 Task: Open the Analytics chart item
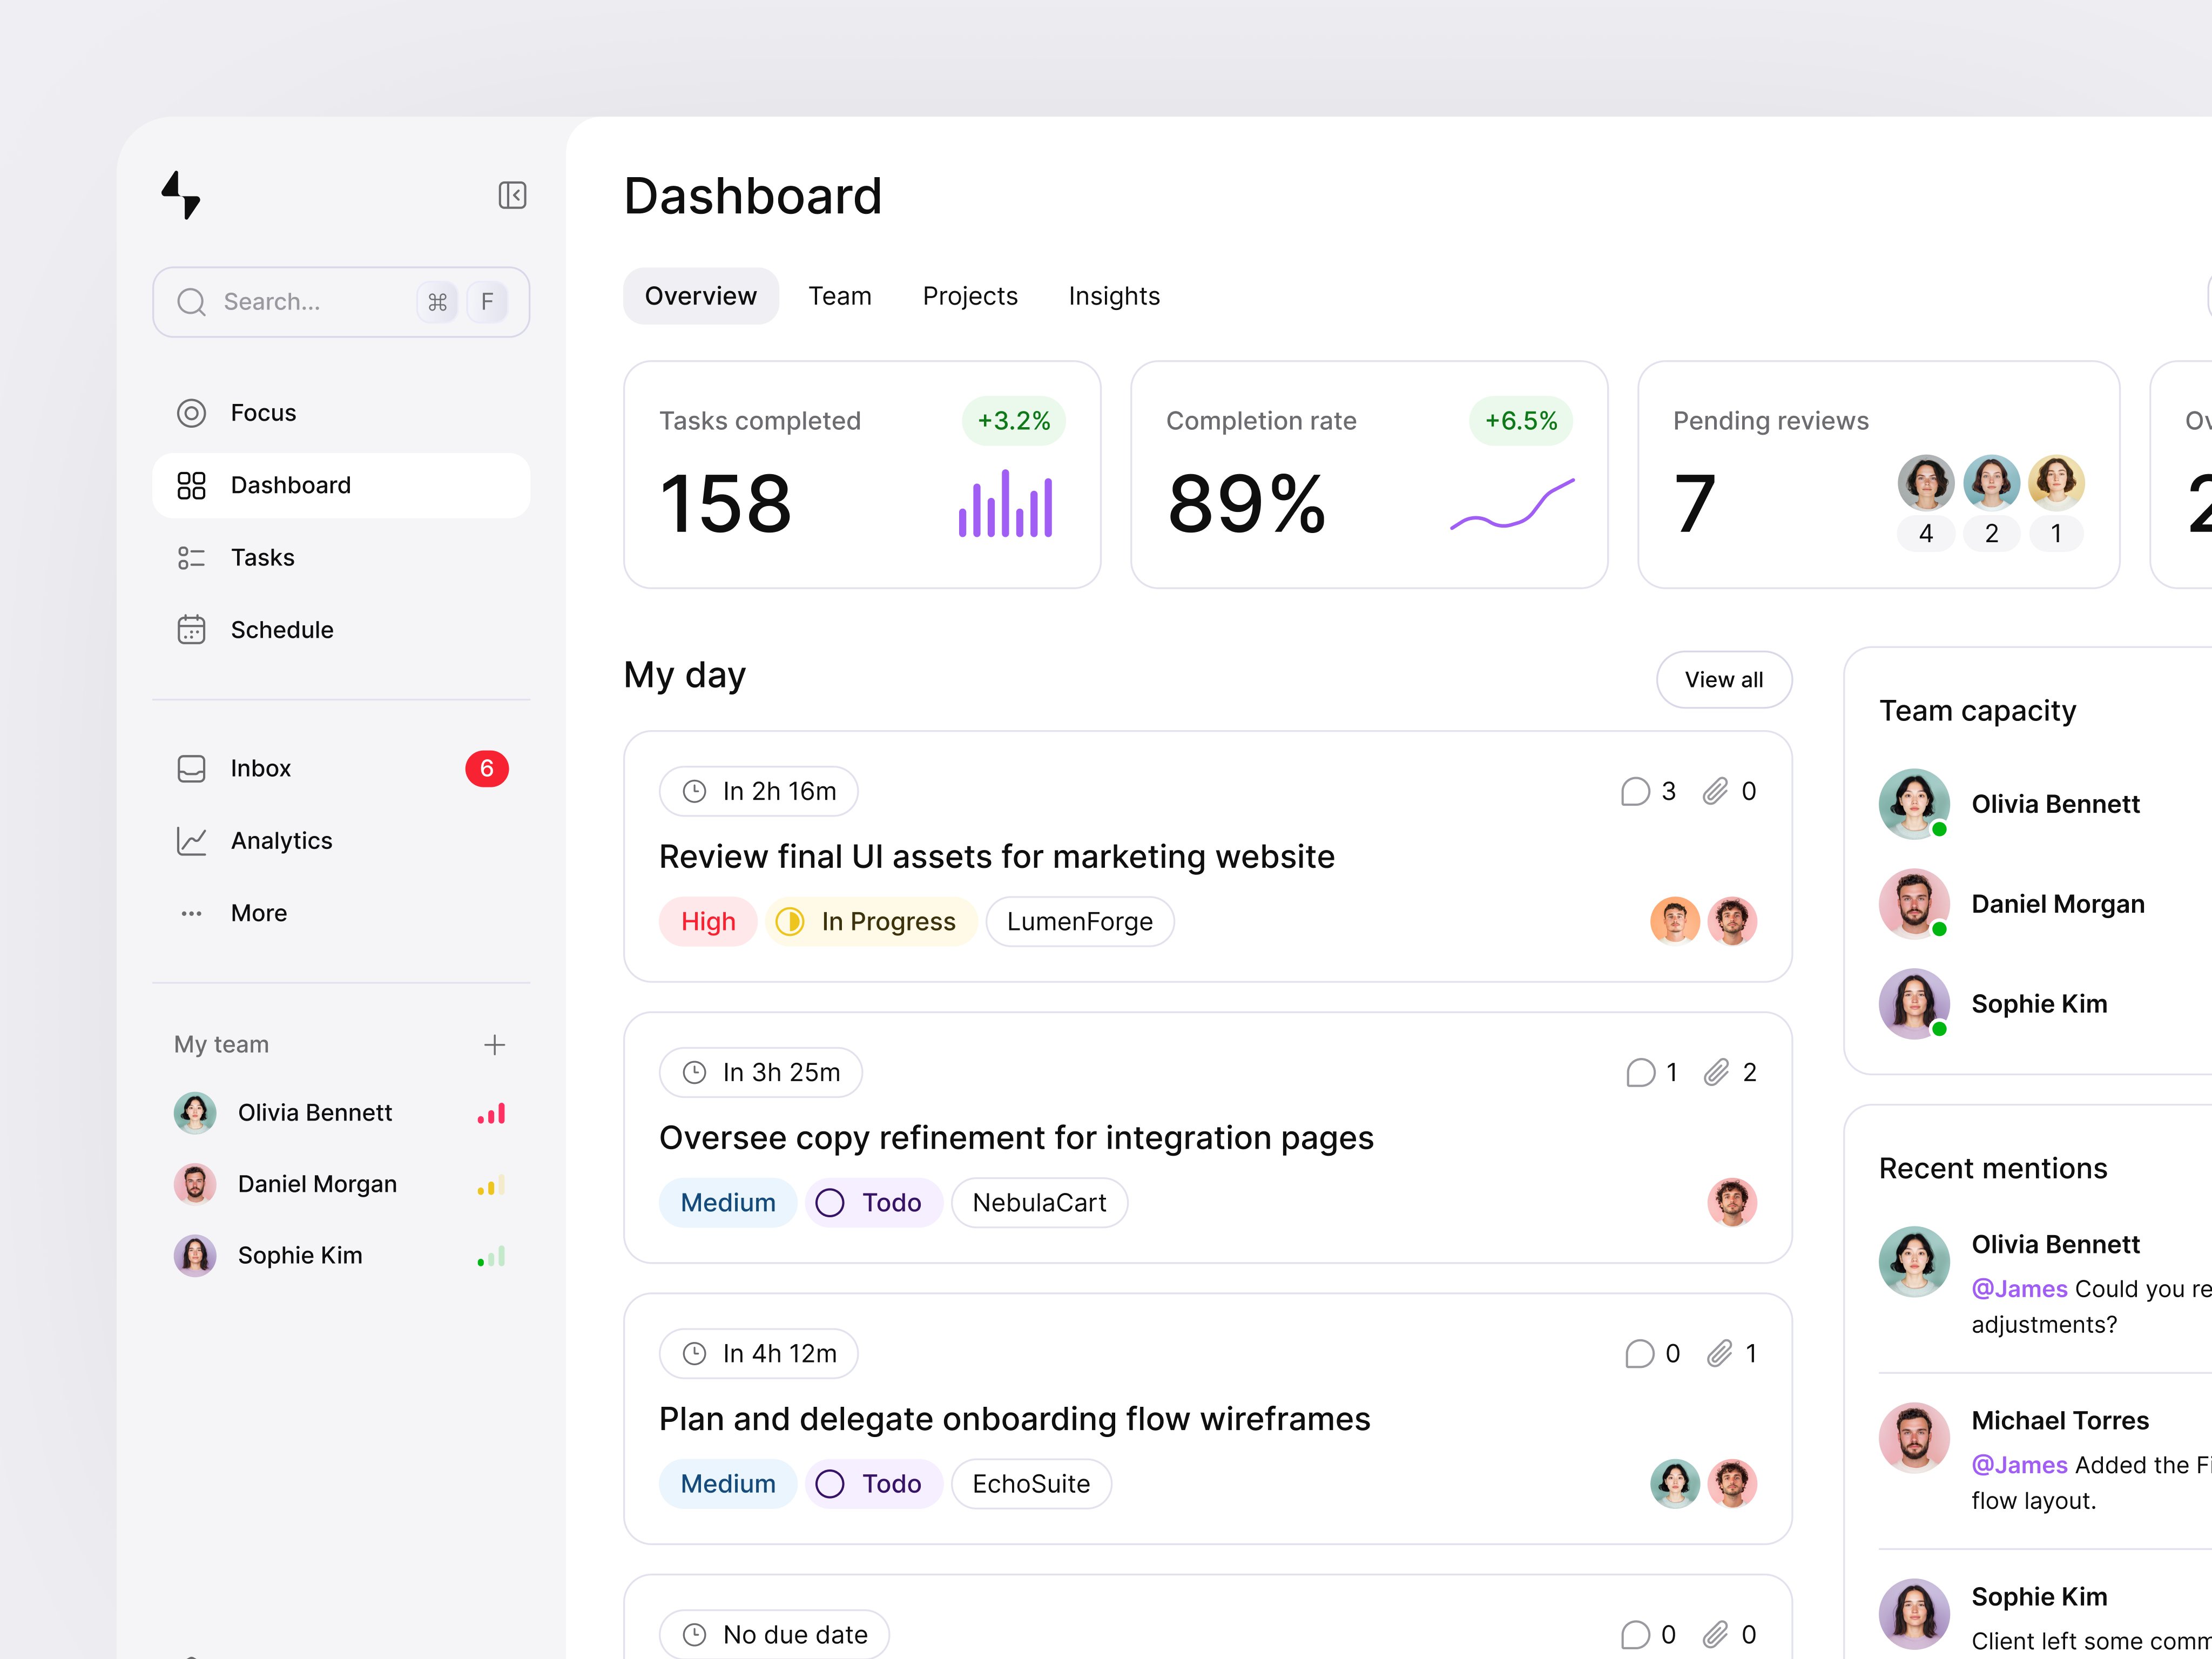click(x=281, y=841)
